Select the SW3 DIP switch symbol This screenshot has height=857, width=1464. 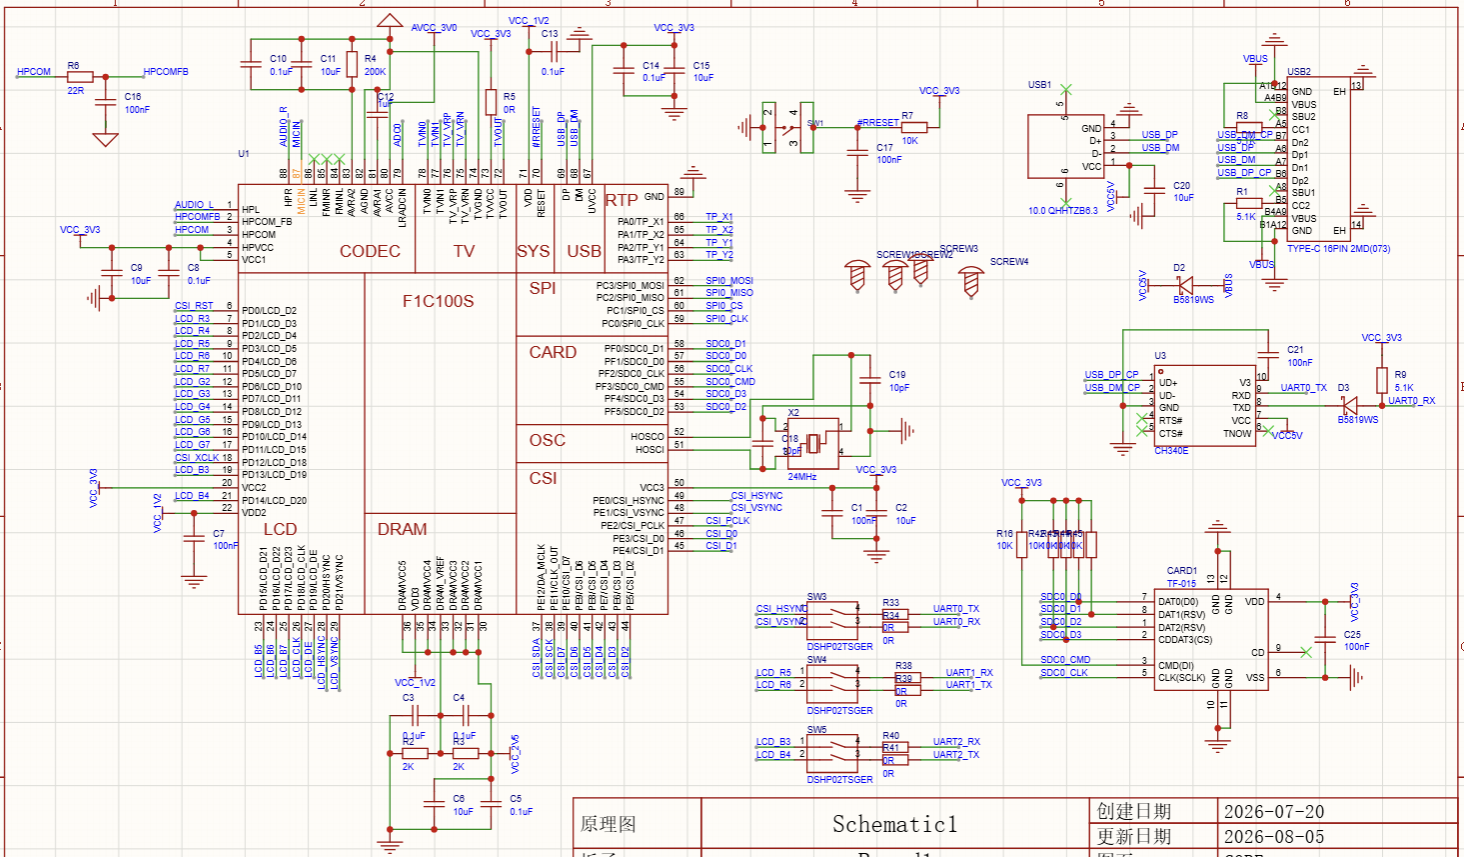coord(832,621)
